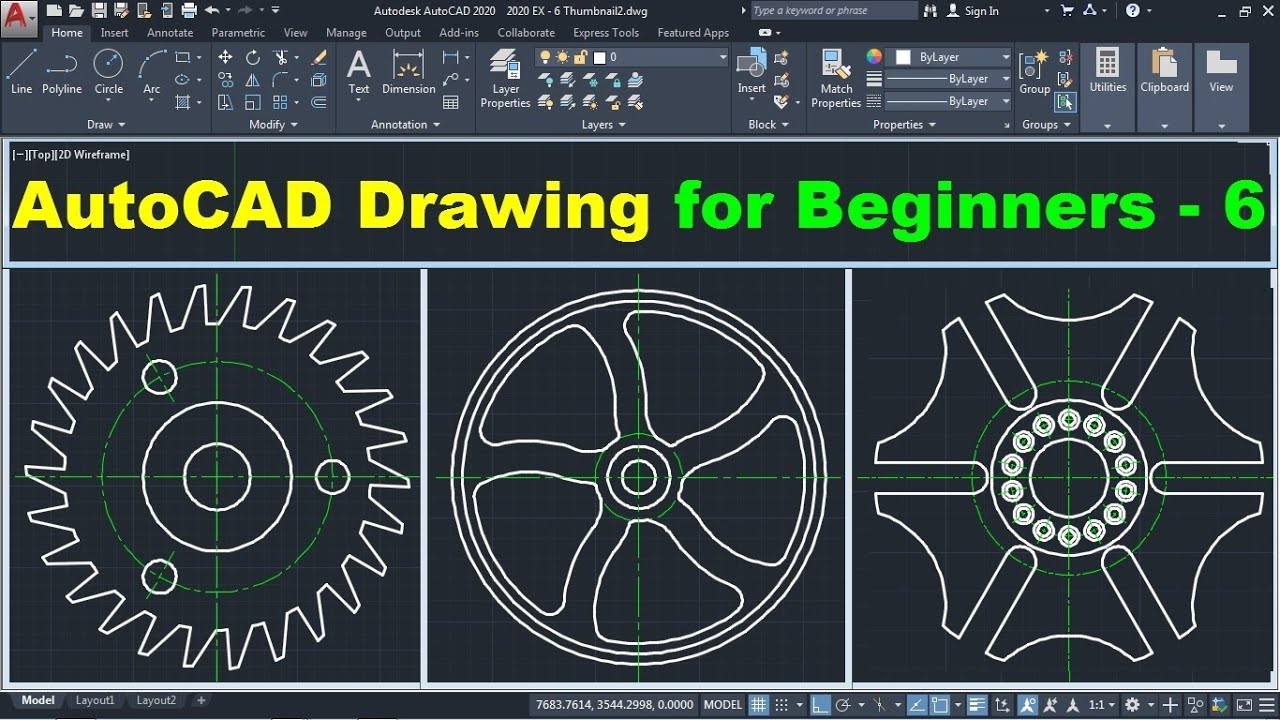
Task: Open the ByLayer linetype dropdown
Action: (1006, 101)
